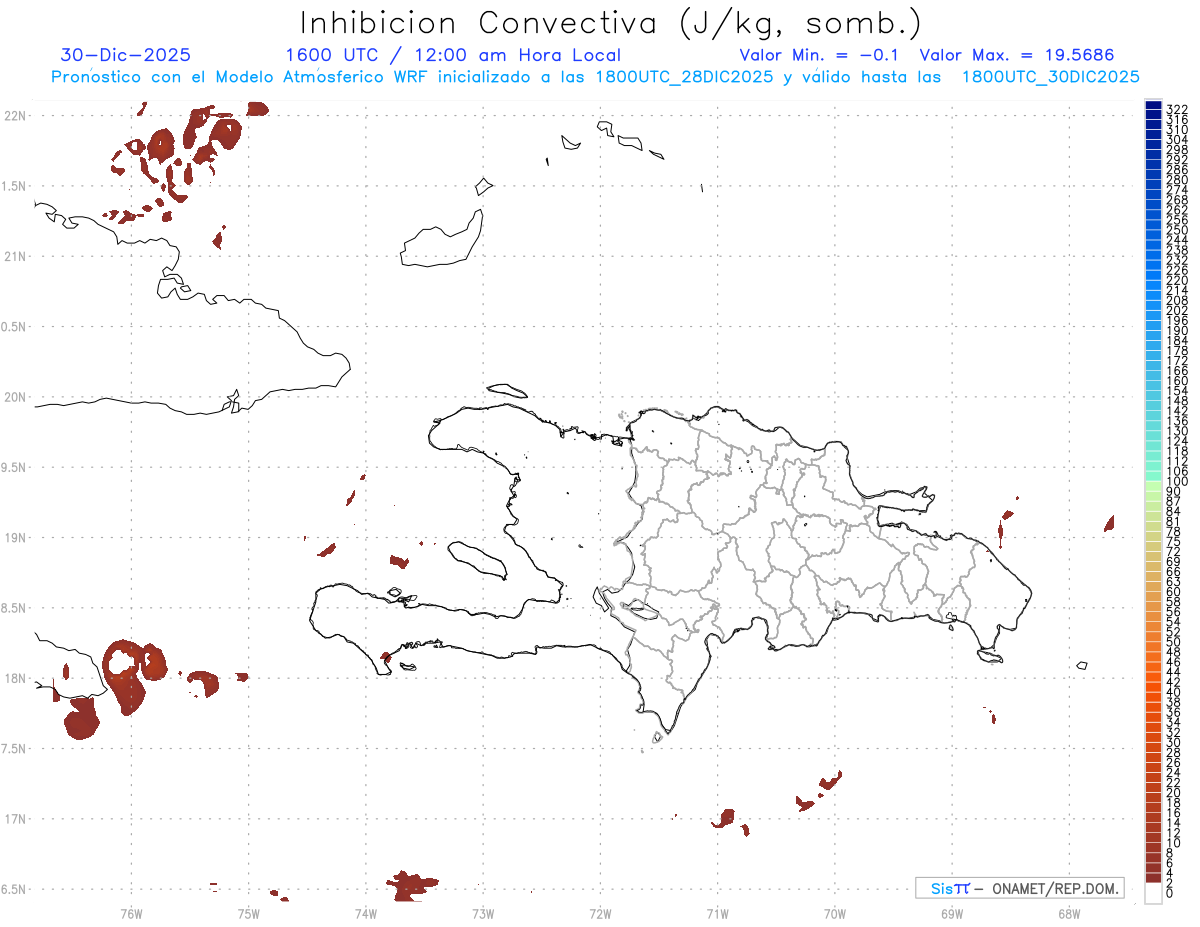Click the "100" value on the color scale
This screenshot has width=1200, height=927.
[x=1177, y=482]
